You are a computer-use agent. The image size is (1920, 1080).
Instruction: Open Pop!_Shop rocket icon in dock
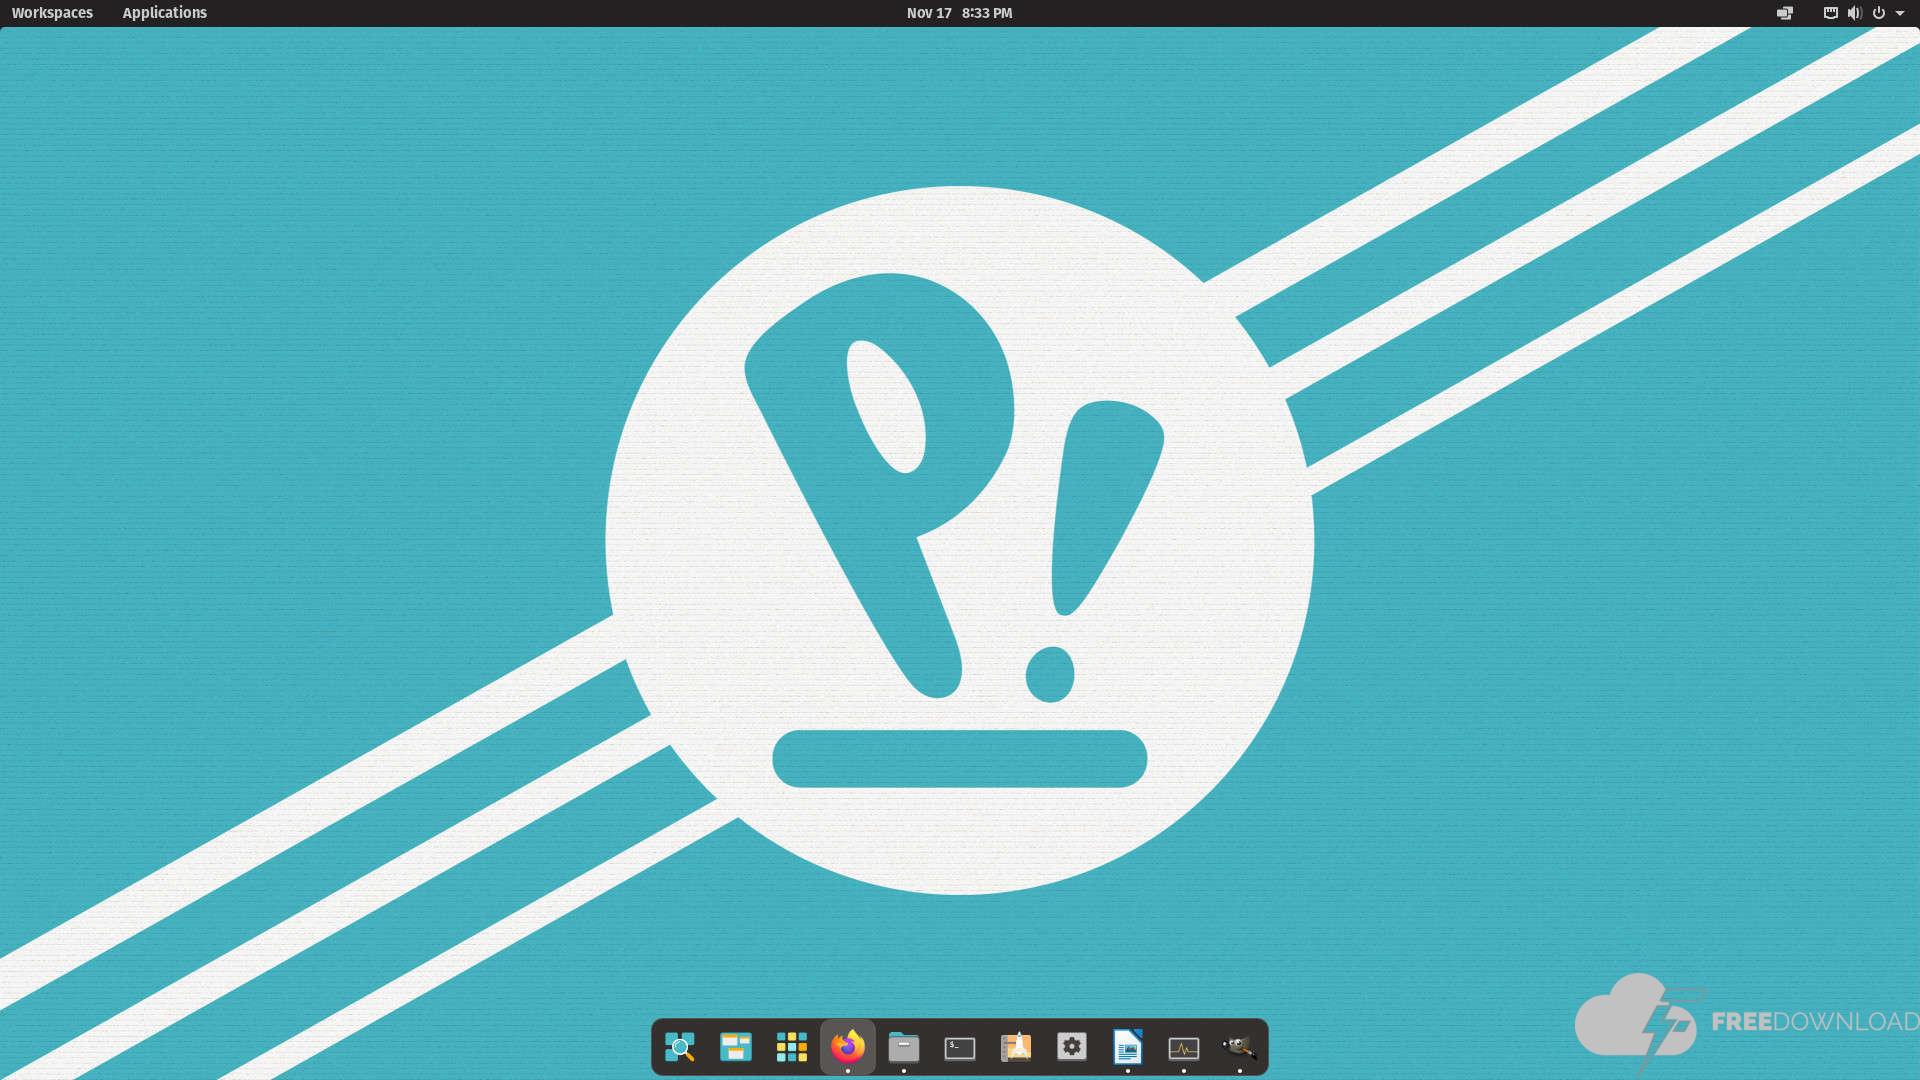point(1016,1047)
